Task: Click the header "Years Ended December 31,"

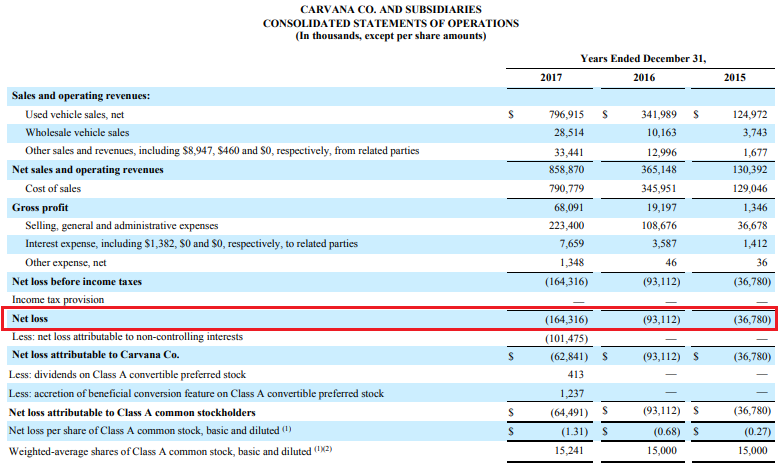Action: [643, 59]
